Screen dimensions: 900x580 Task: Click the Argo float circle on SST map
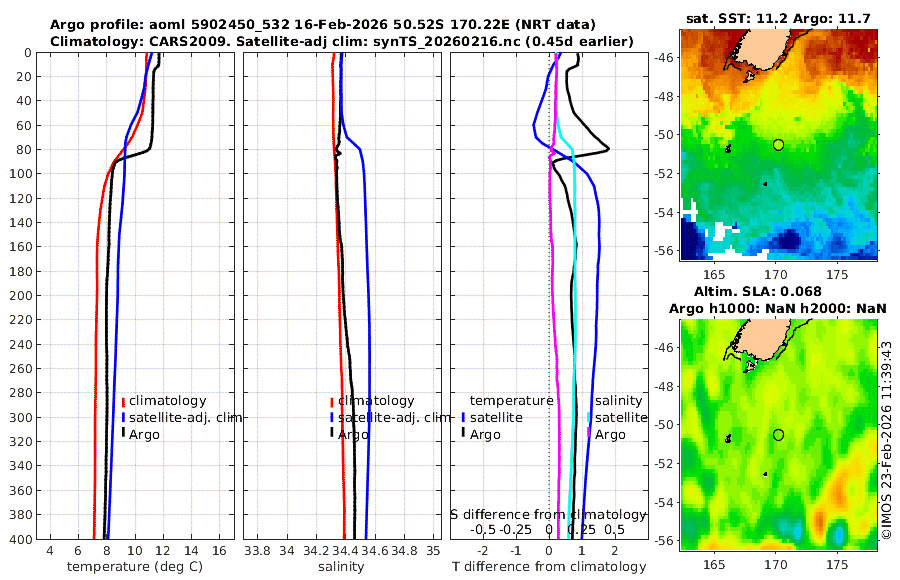coord(778,145)
